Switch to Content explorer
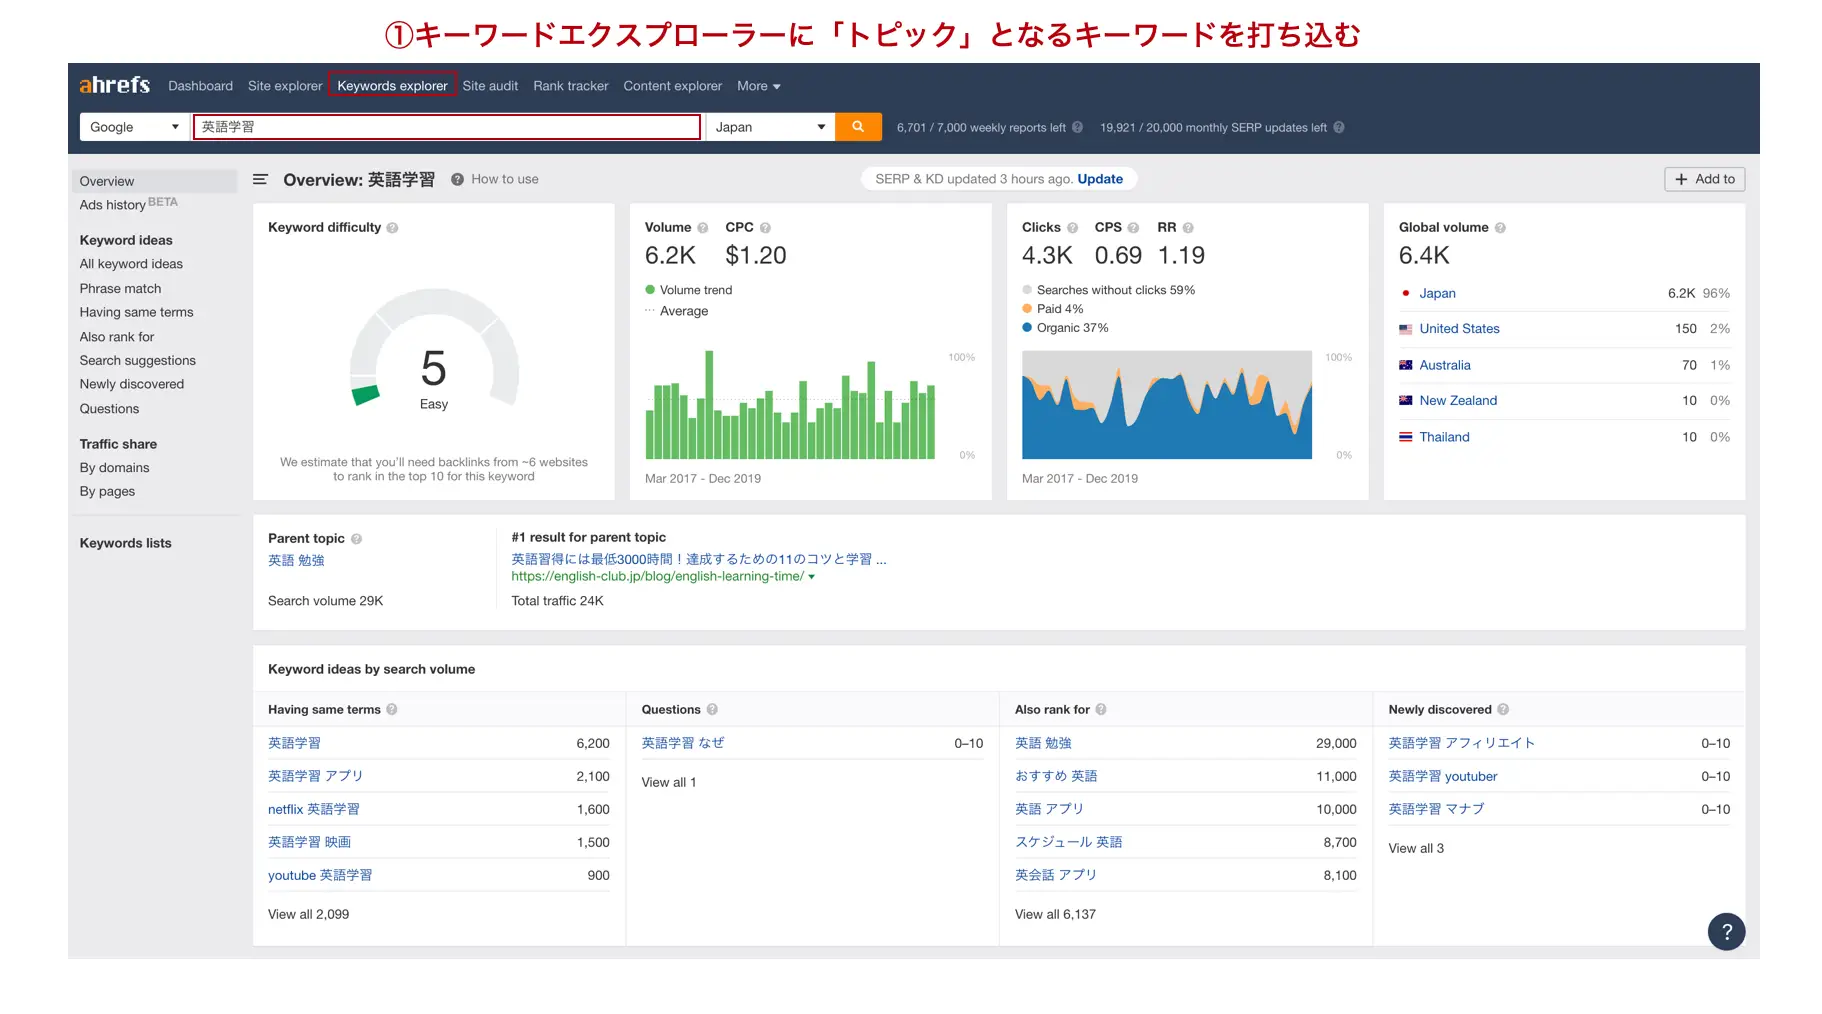The image size is (1822, 1014). [x=672, y=86]
